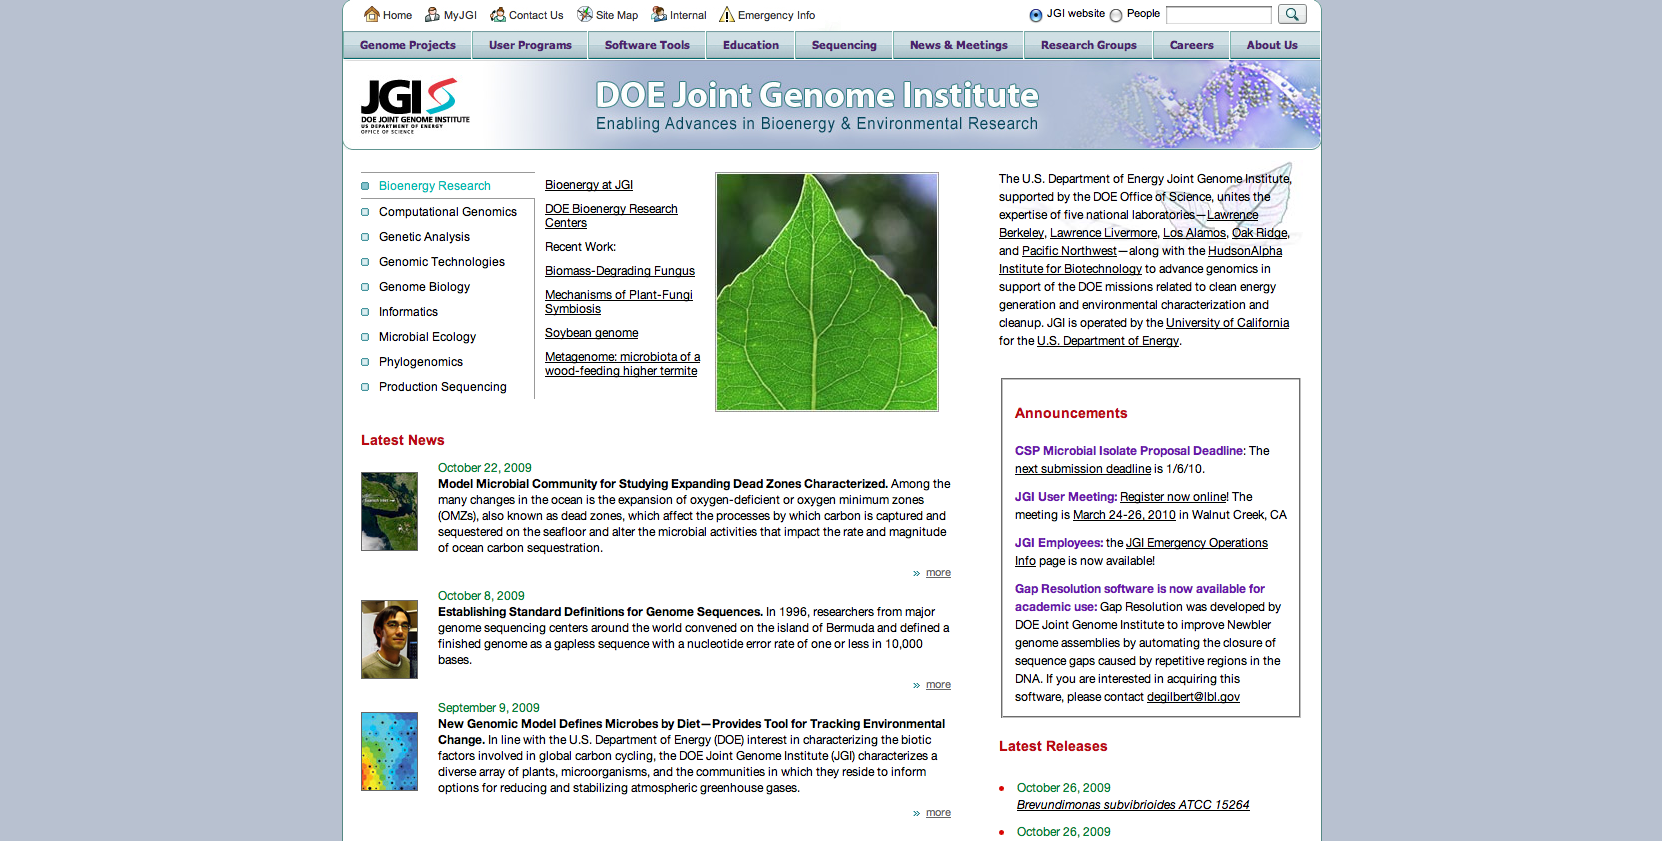Viewport: 1662px width, 841px height.
Task: Click the Model Microbial Community headline
Action: click(x=662, y=484)
